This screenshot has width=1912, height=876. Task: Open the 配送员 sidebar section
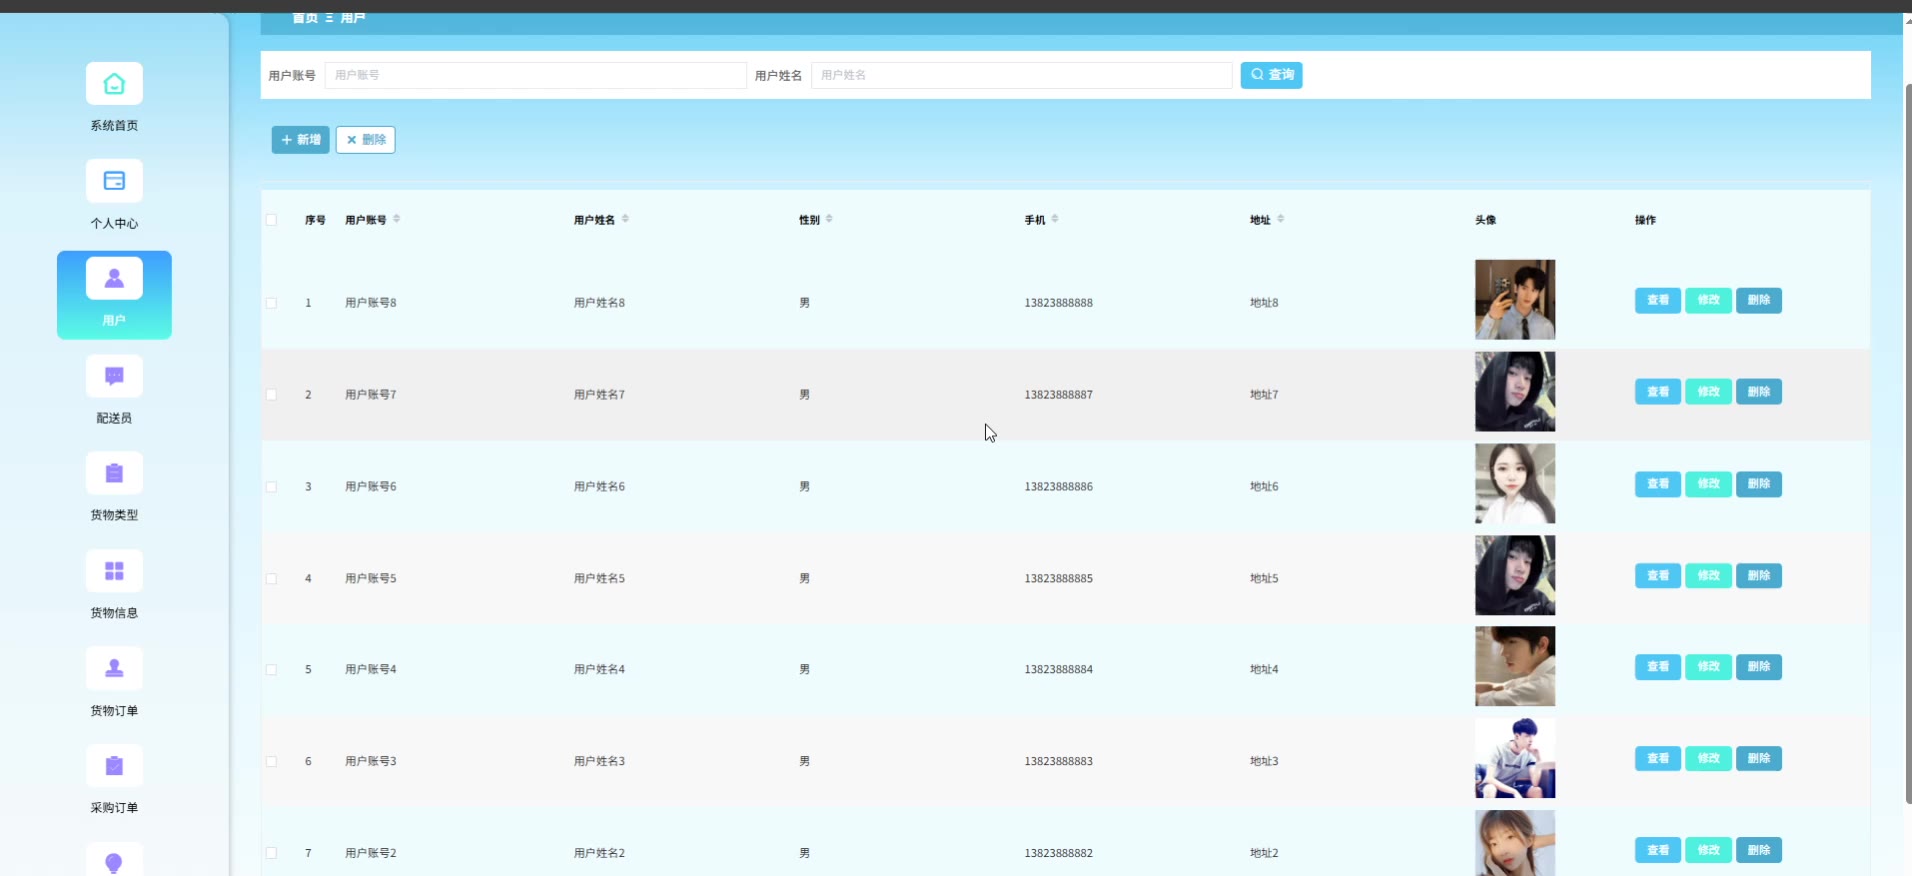point(114,390)
